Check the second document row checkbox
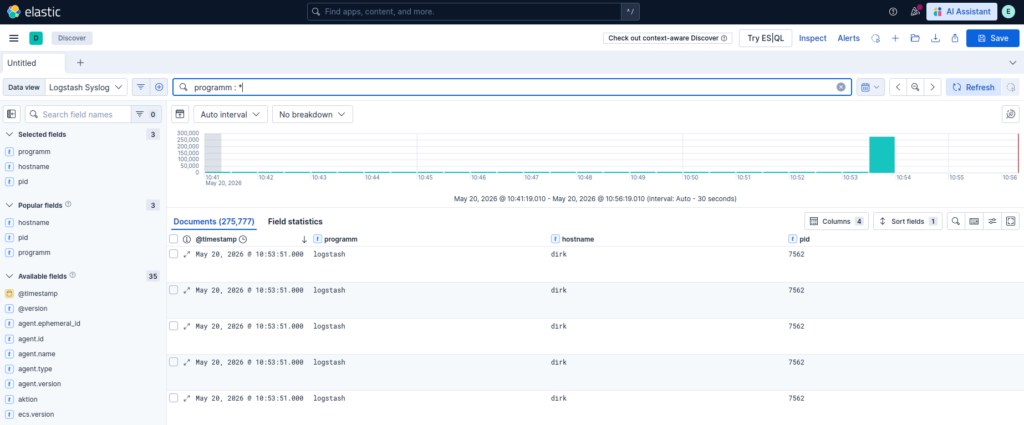This screenshot has width=1024, height=425. point(173,290)
